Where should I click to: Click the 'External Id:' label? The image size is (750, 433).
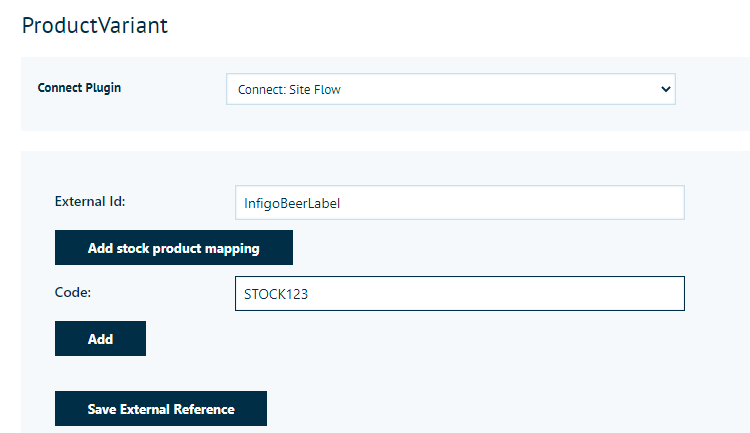90,201
